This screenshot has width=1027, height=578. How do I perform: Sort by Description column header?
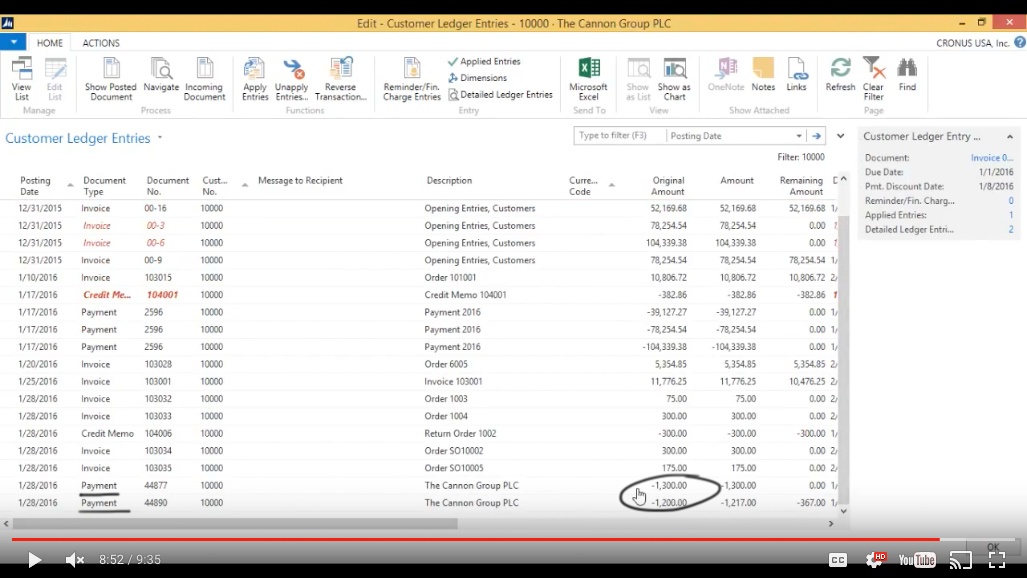(449, 180)
